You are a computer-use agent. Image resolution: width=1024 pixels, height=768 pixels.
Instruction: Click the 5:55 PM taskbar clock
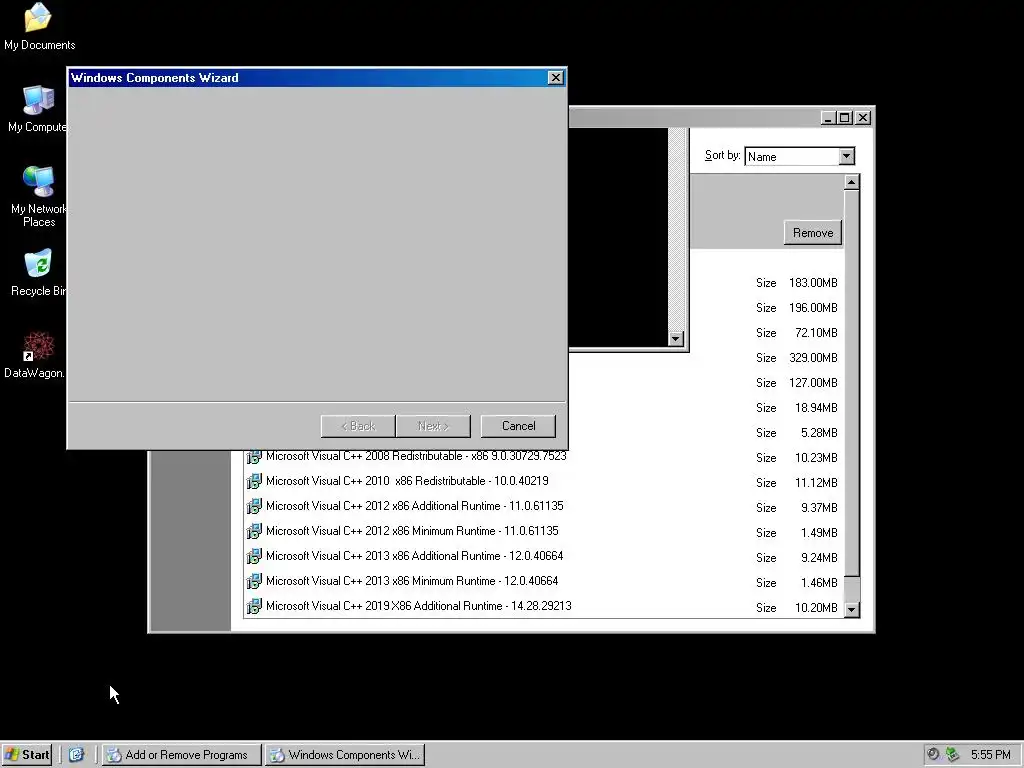coord(990,755)
